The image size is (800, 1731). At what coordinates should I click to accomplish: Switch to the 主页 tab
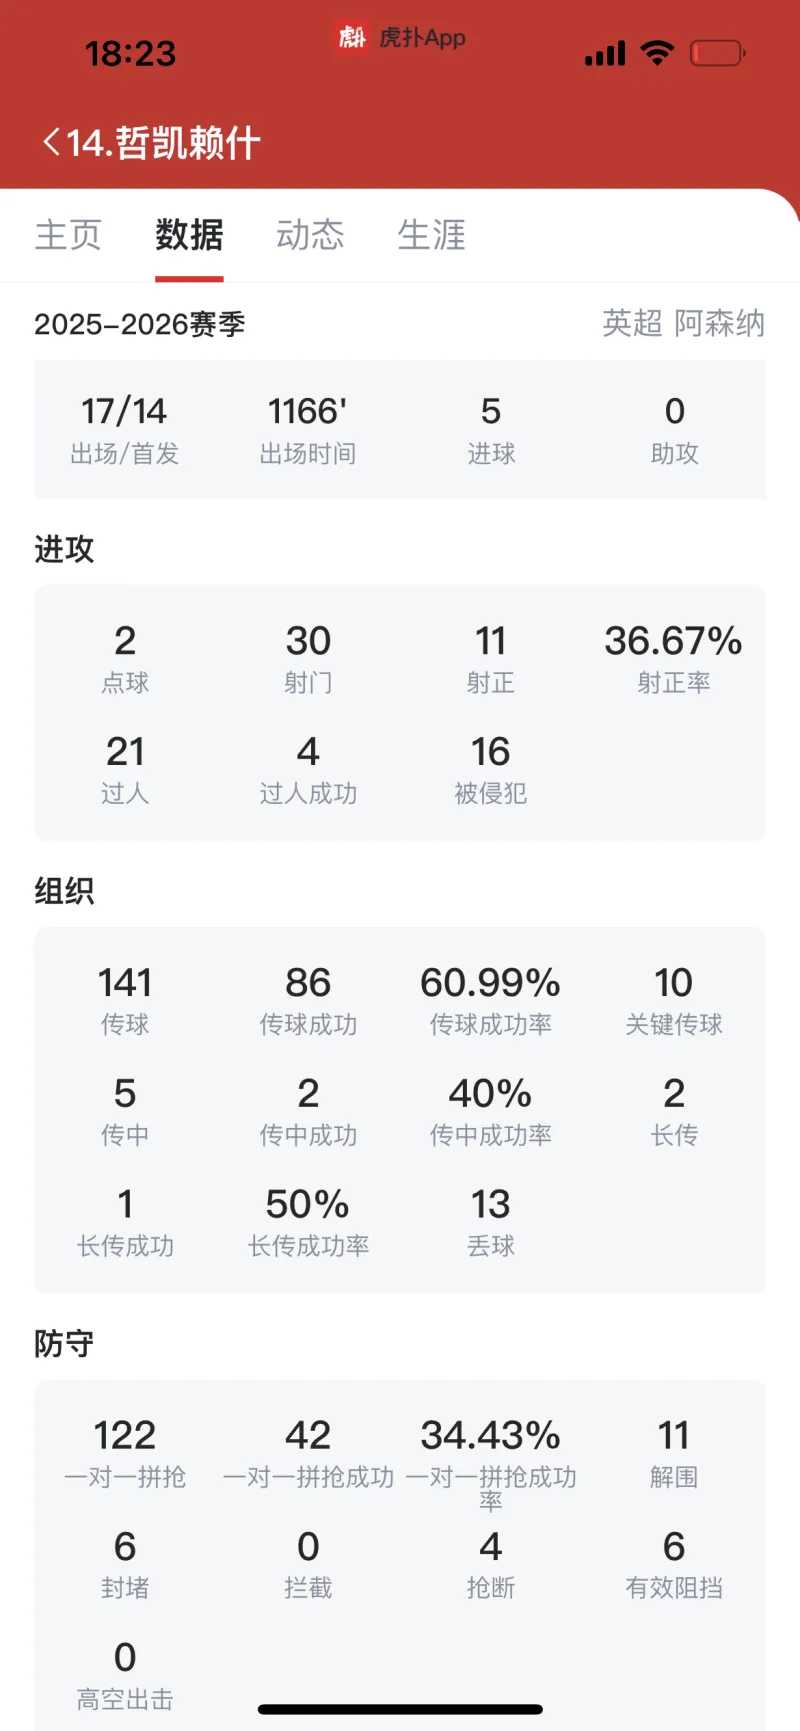68,235
